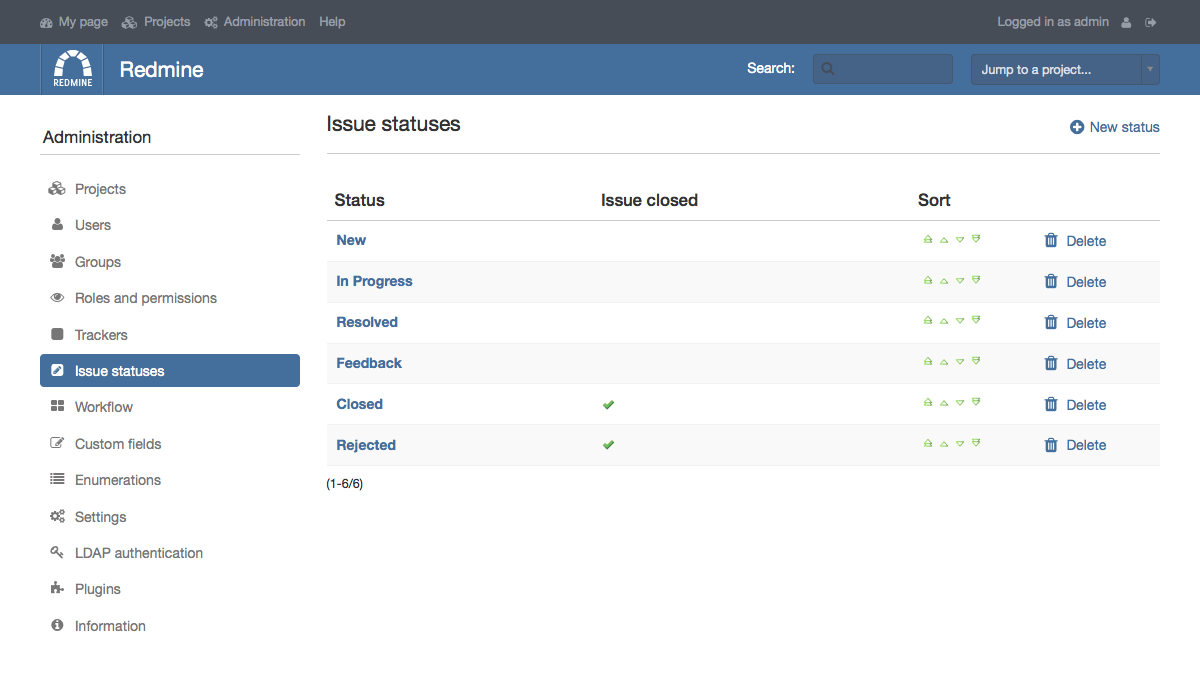Move the New status to bottom
This screenshot has height=686, width=1200.
pyautogui.click(x=976, y=239)
